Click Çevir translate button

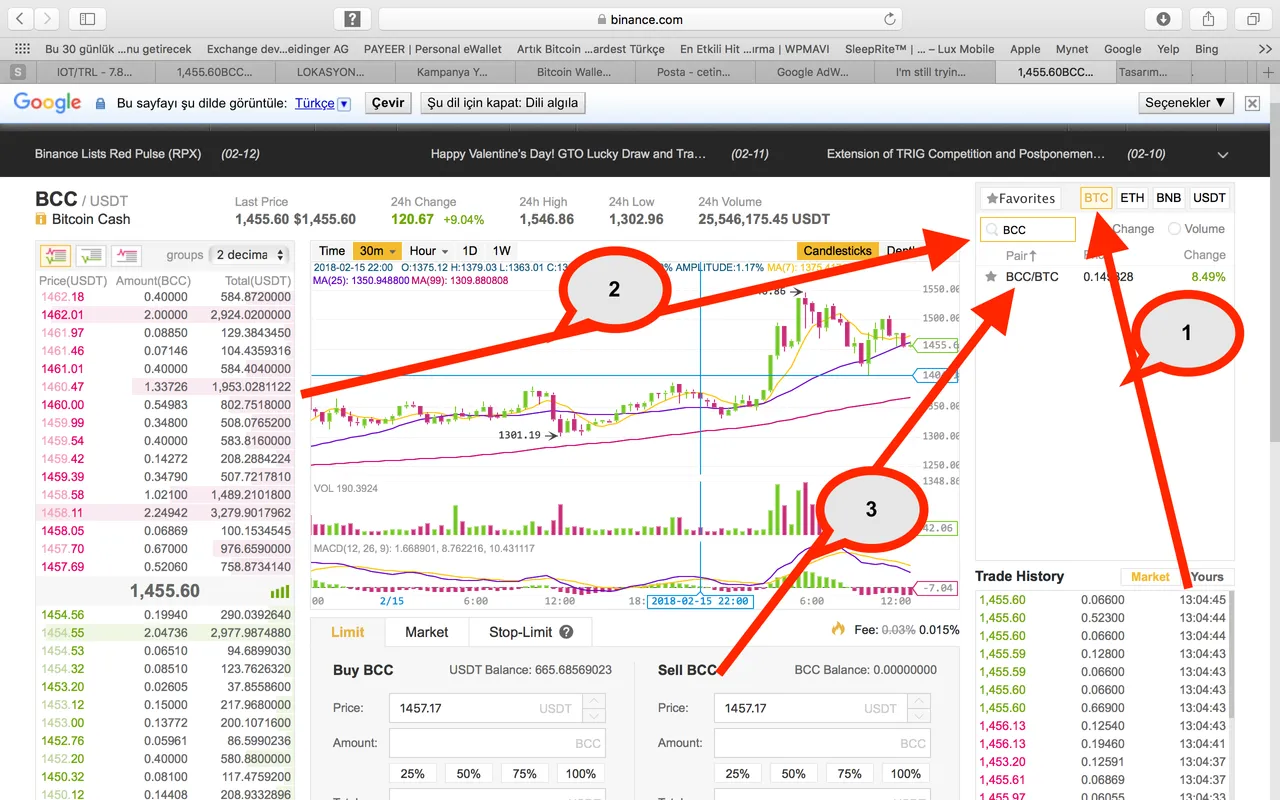tap(388, 103)
